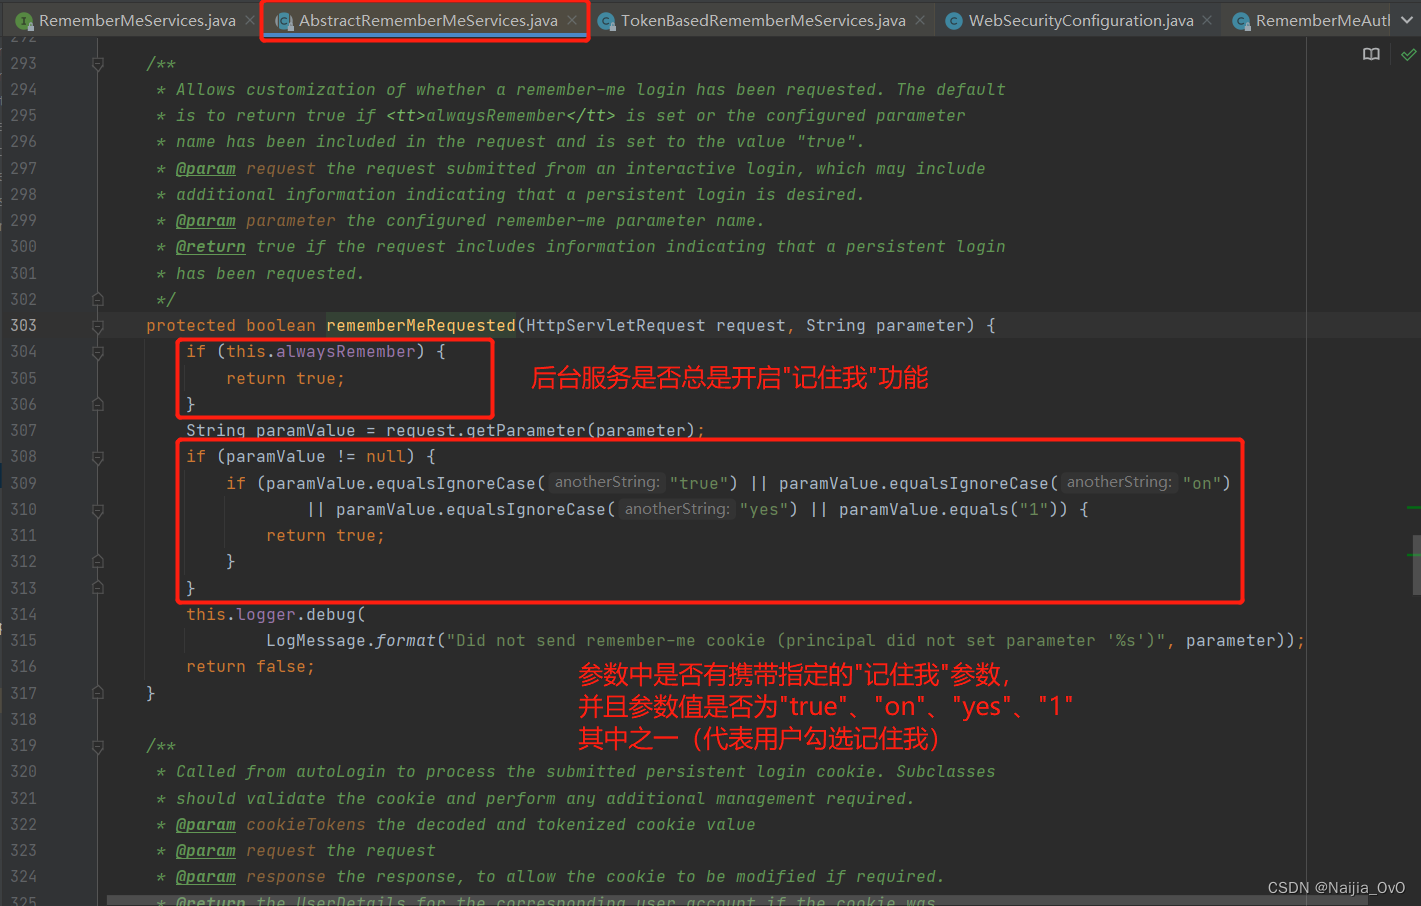This screenshot has width=1421, height=906.
Task: Collapse the Javadoc comment starting at line 319
Action: [98, 746]
